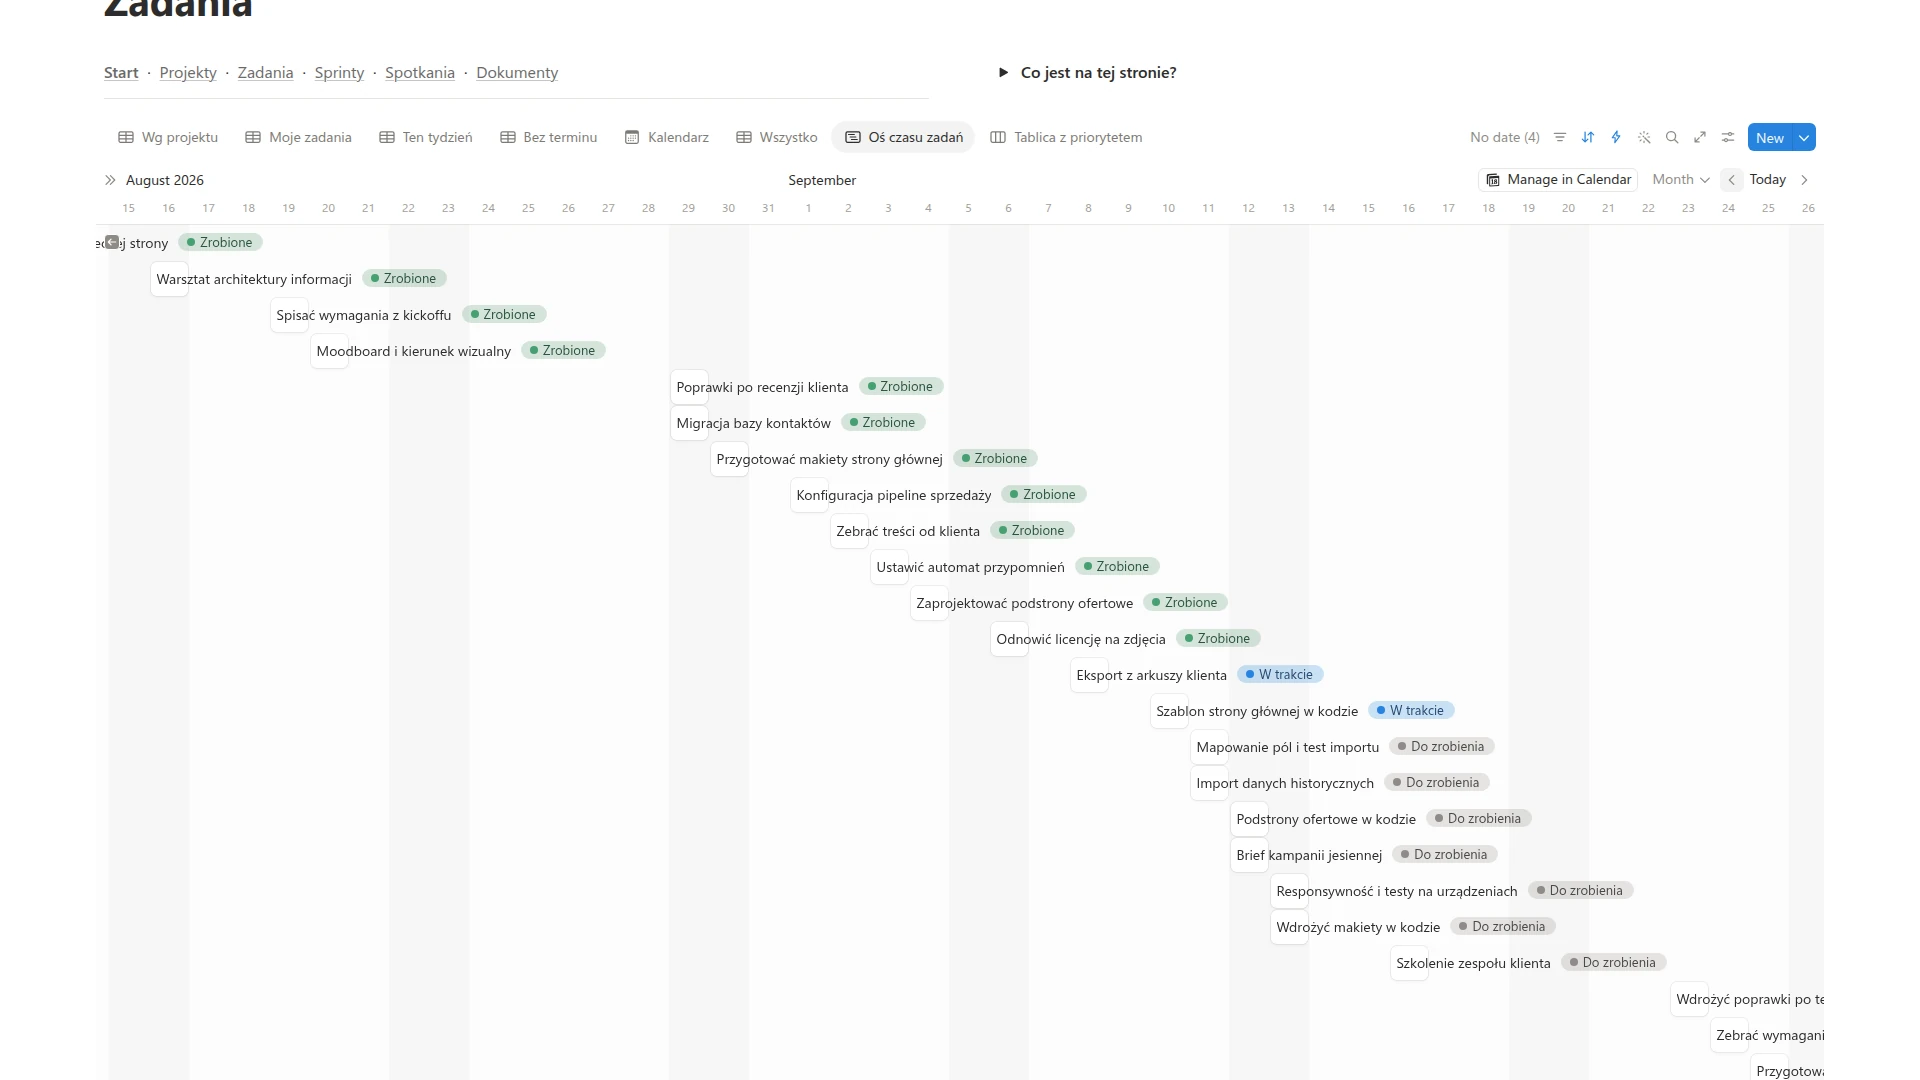Open the Tablica z priorytetem tab
1920x1080 pixels.
tap(1066, 137)
